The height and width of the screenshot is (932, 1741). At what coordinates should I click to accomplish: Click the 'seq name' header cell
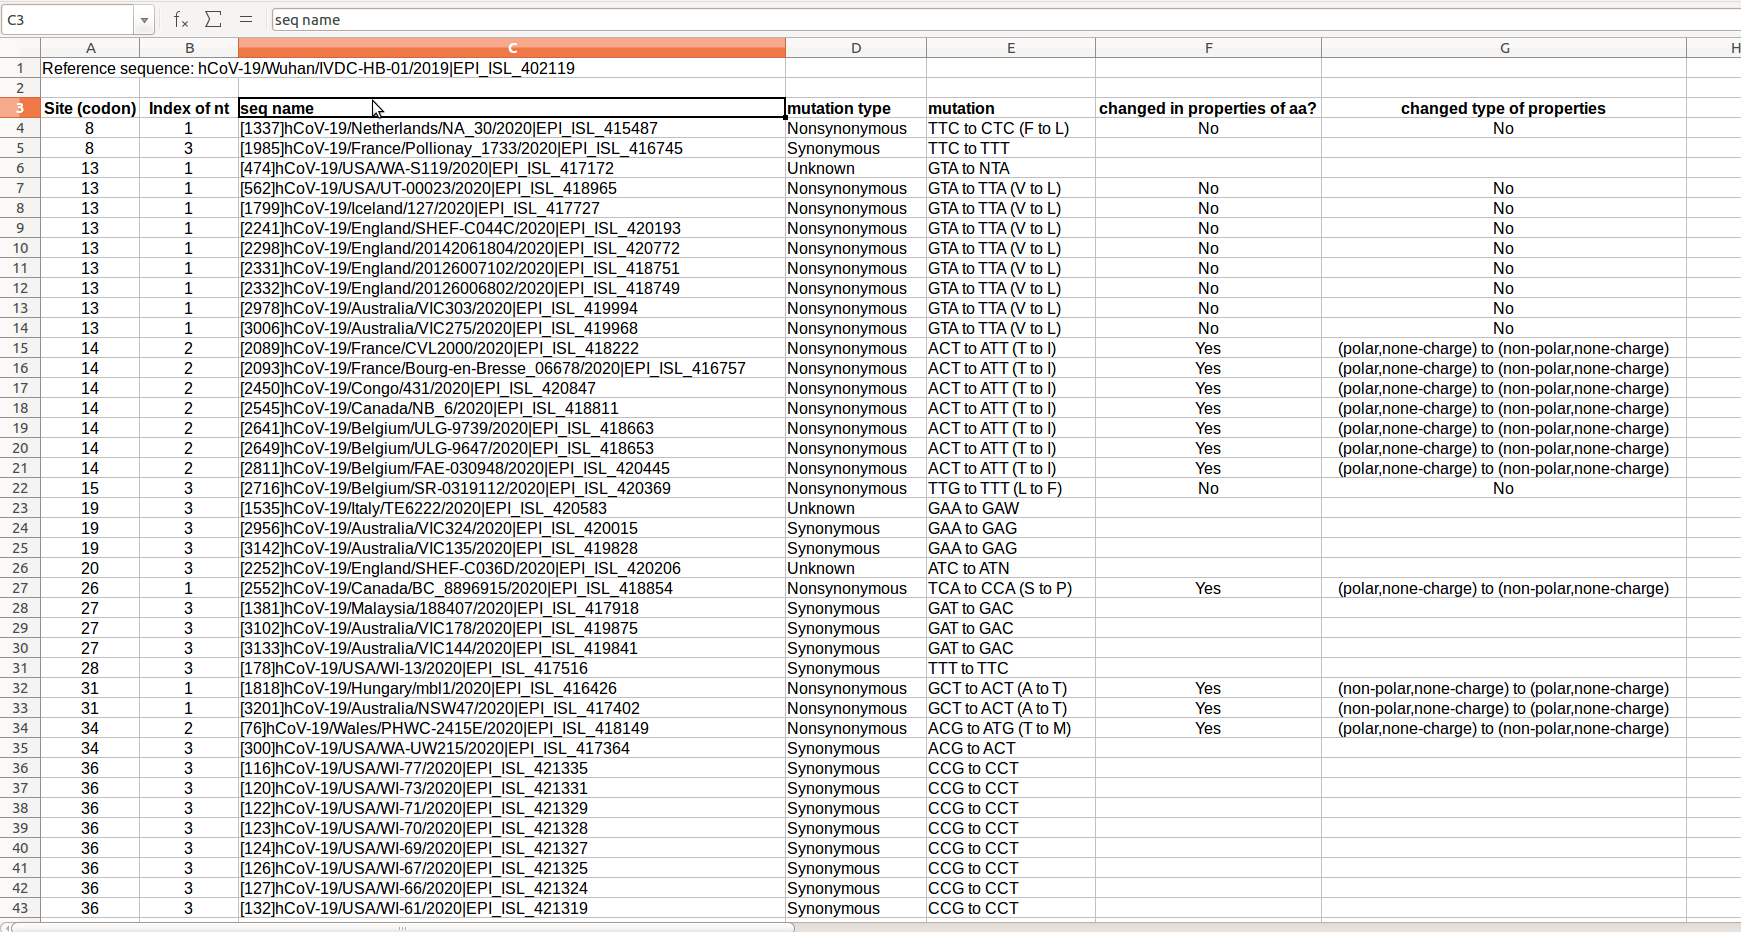pos(512,108)
